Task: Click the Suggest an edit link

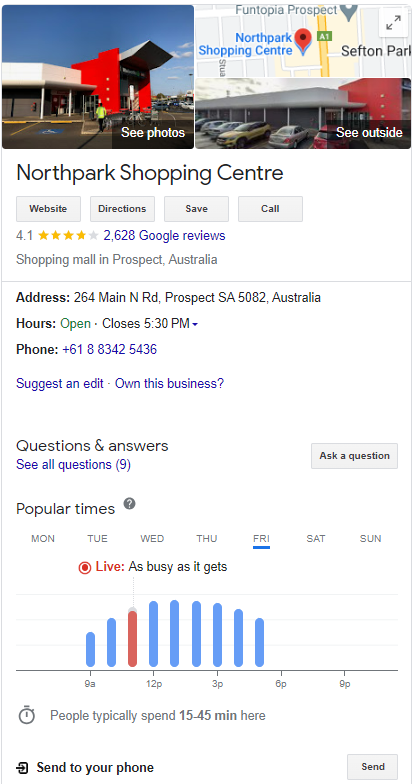Action: pyautogui.click(x=60, y=384)
